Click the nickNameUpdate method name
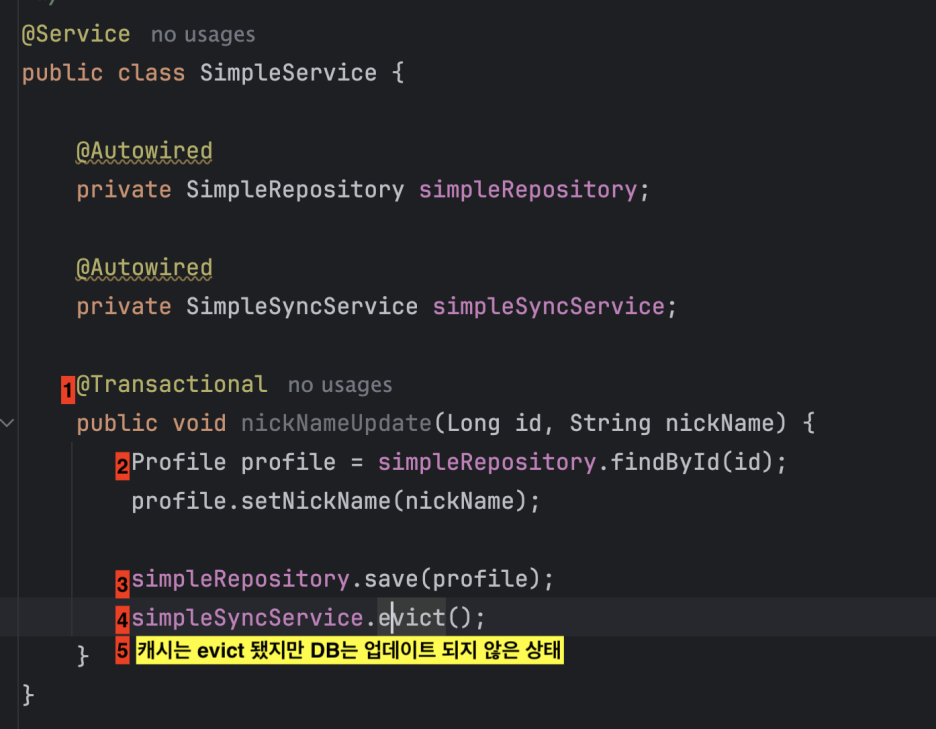This screenshot has height=729, width=936. click(x=336, y=423)
